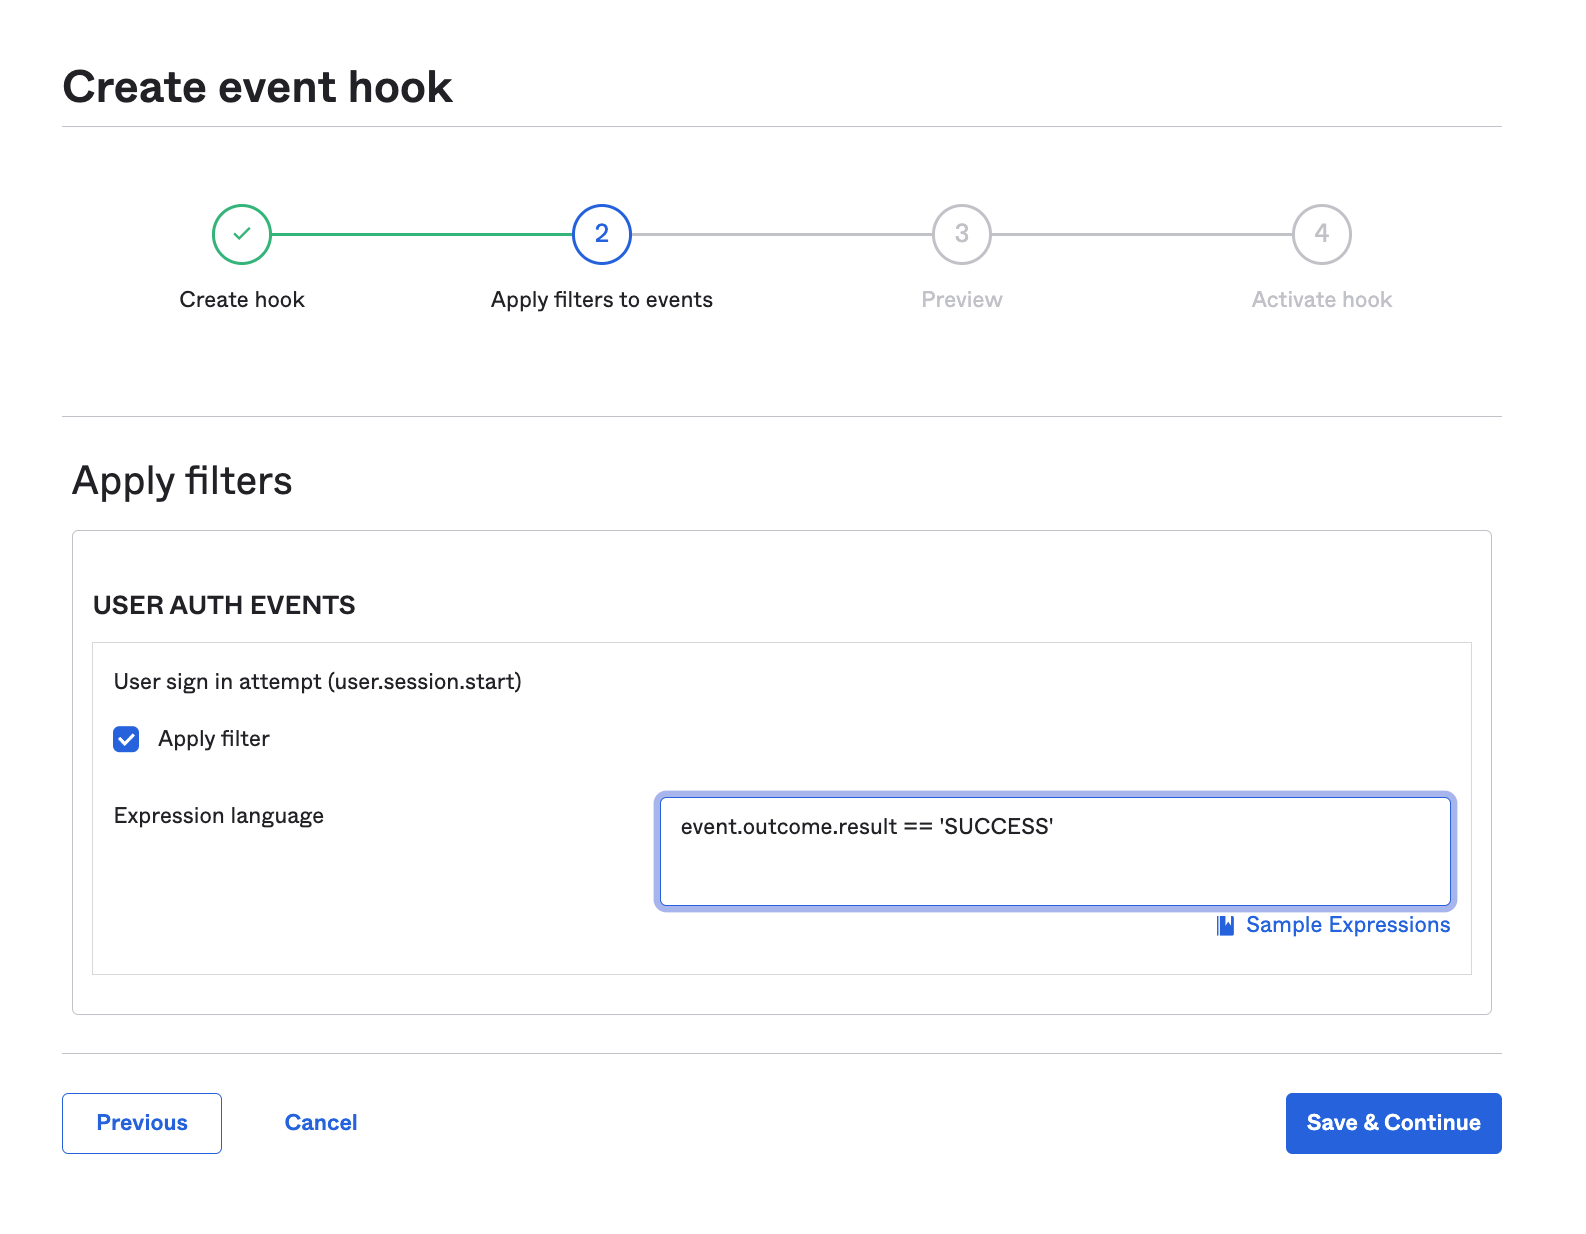Click the step 3 Preview circle
1586x1234 pixels.
pos(962,234)
